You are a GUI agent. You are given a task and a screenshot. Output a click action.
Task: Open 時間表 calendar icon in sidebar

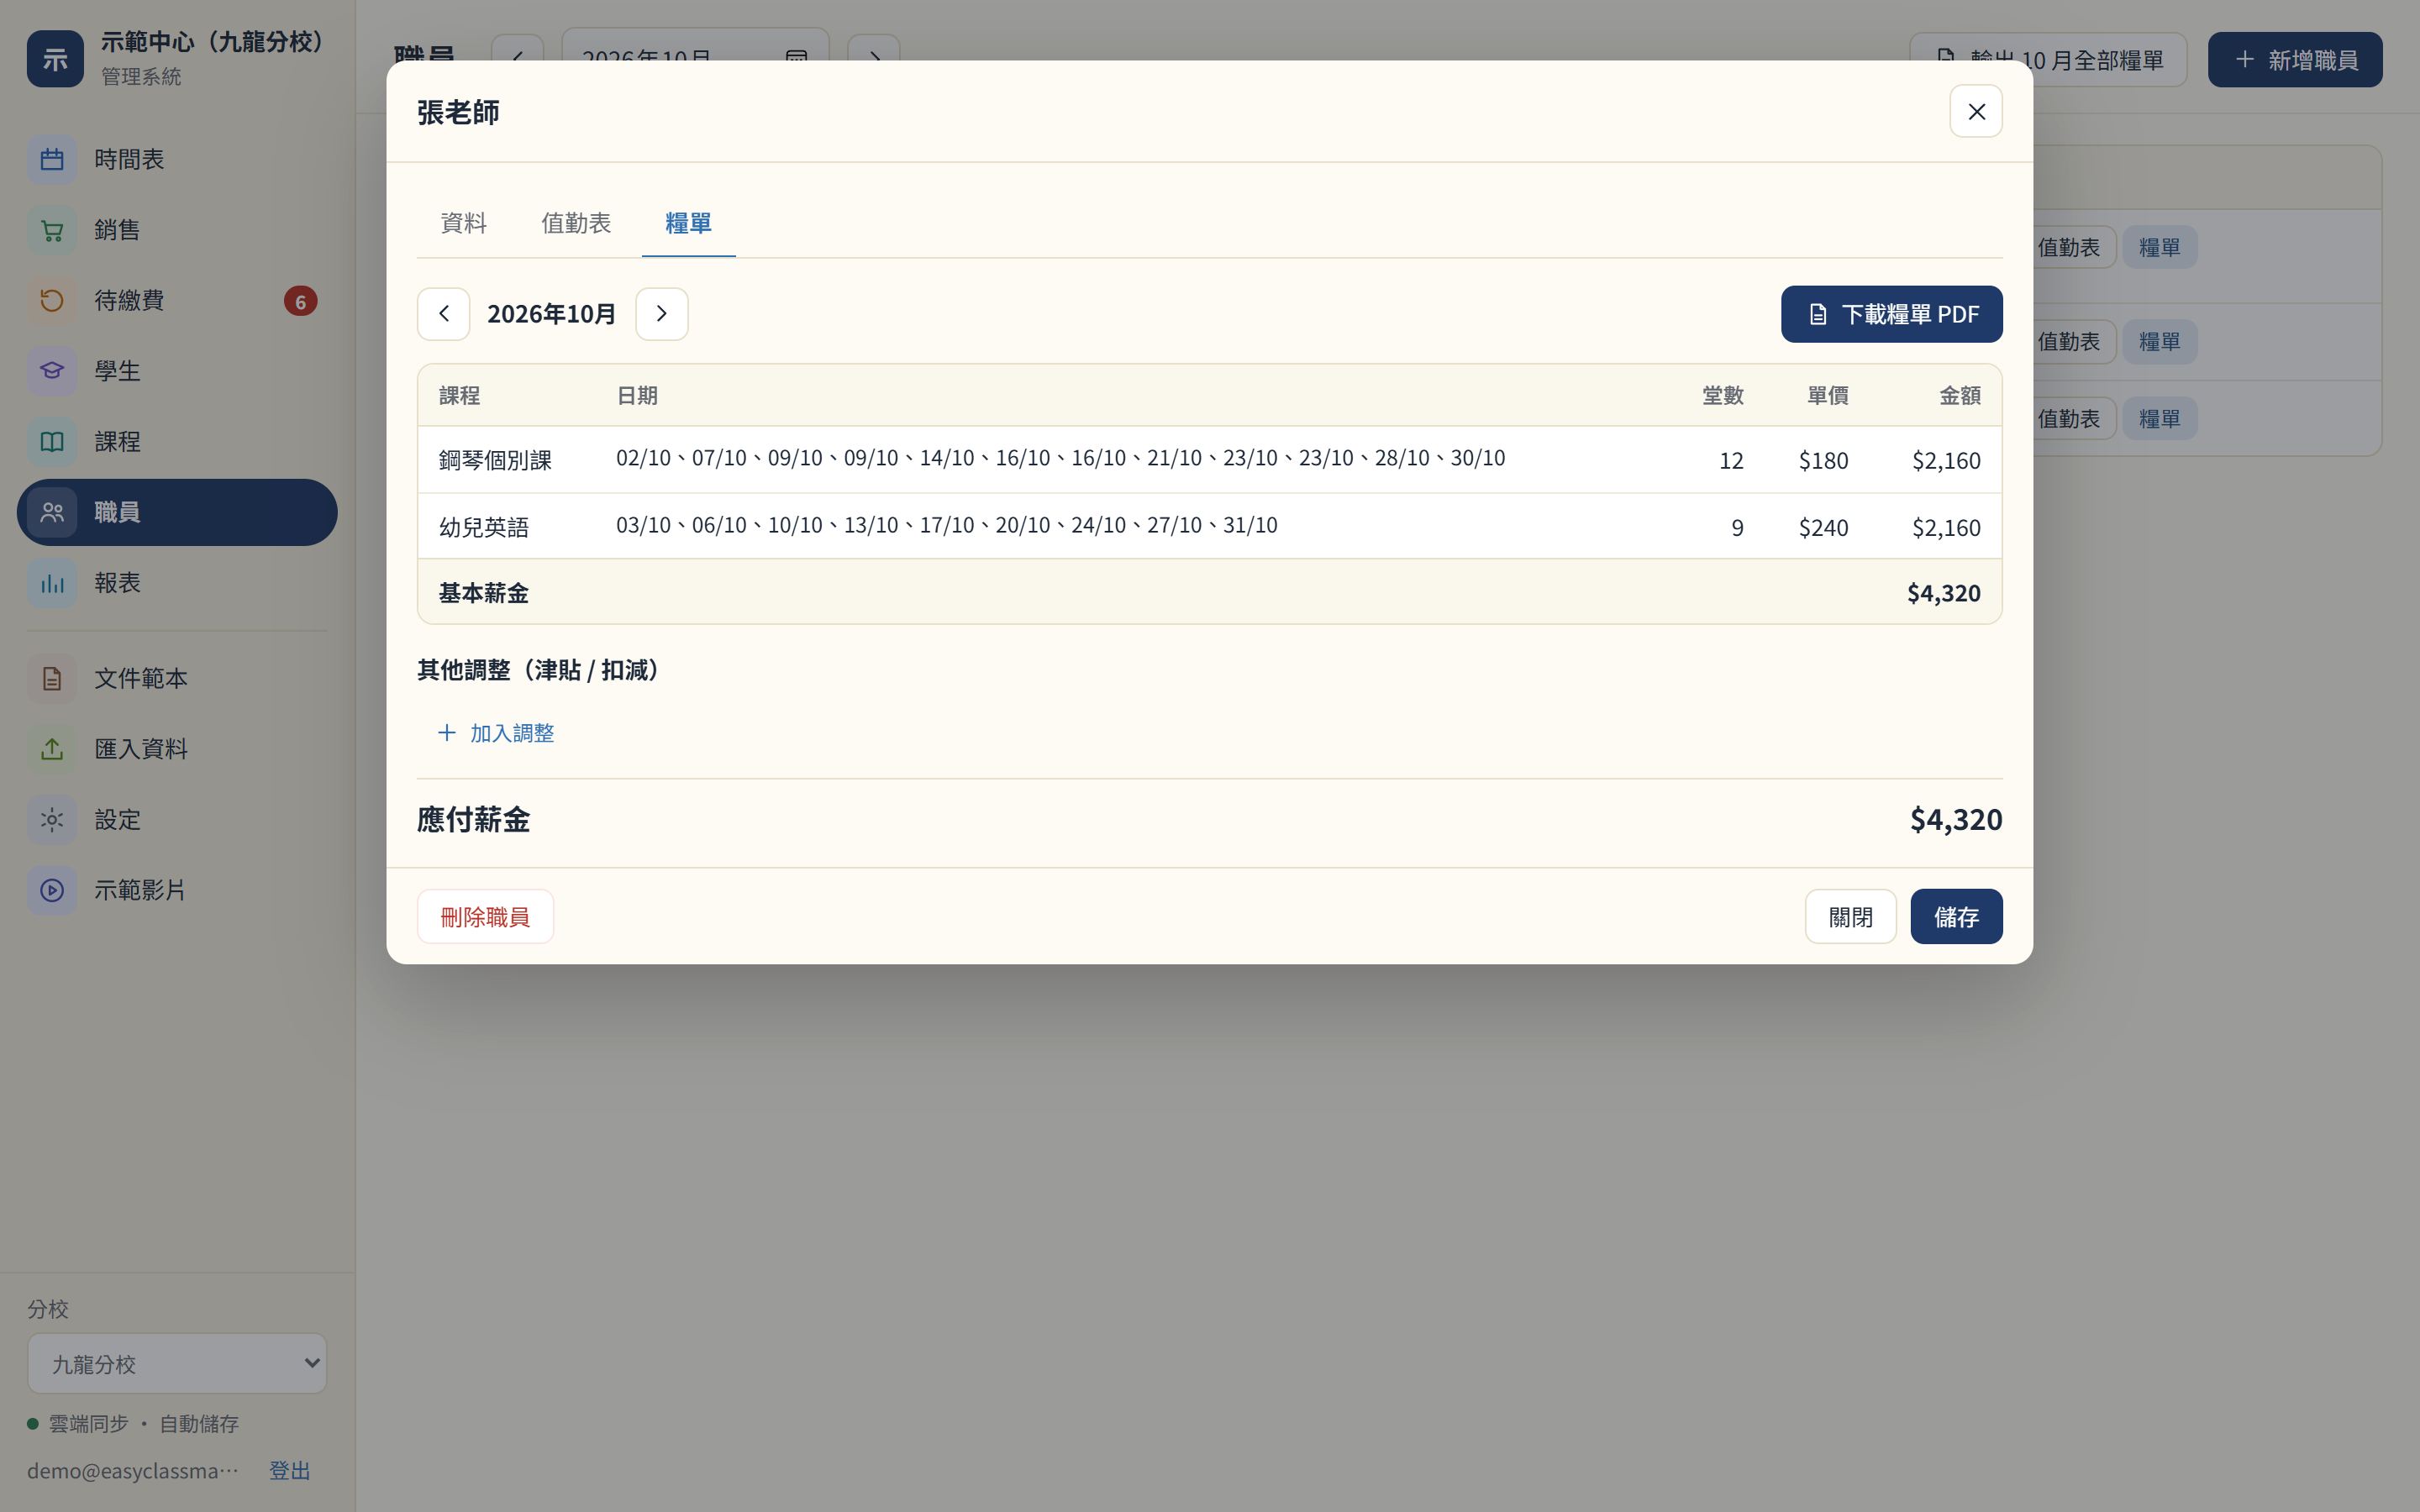pyautogui.click(x=52, y=160)
